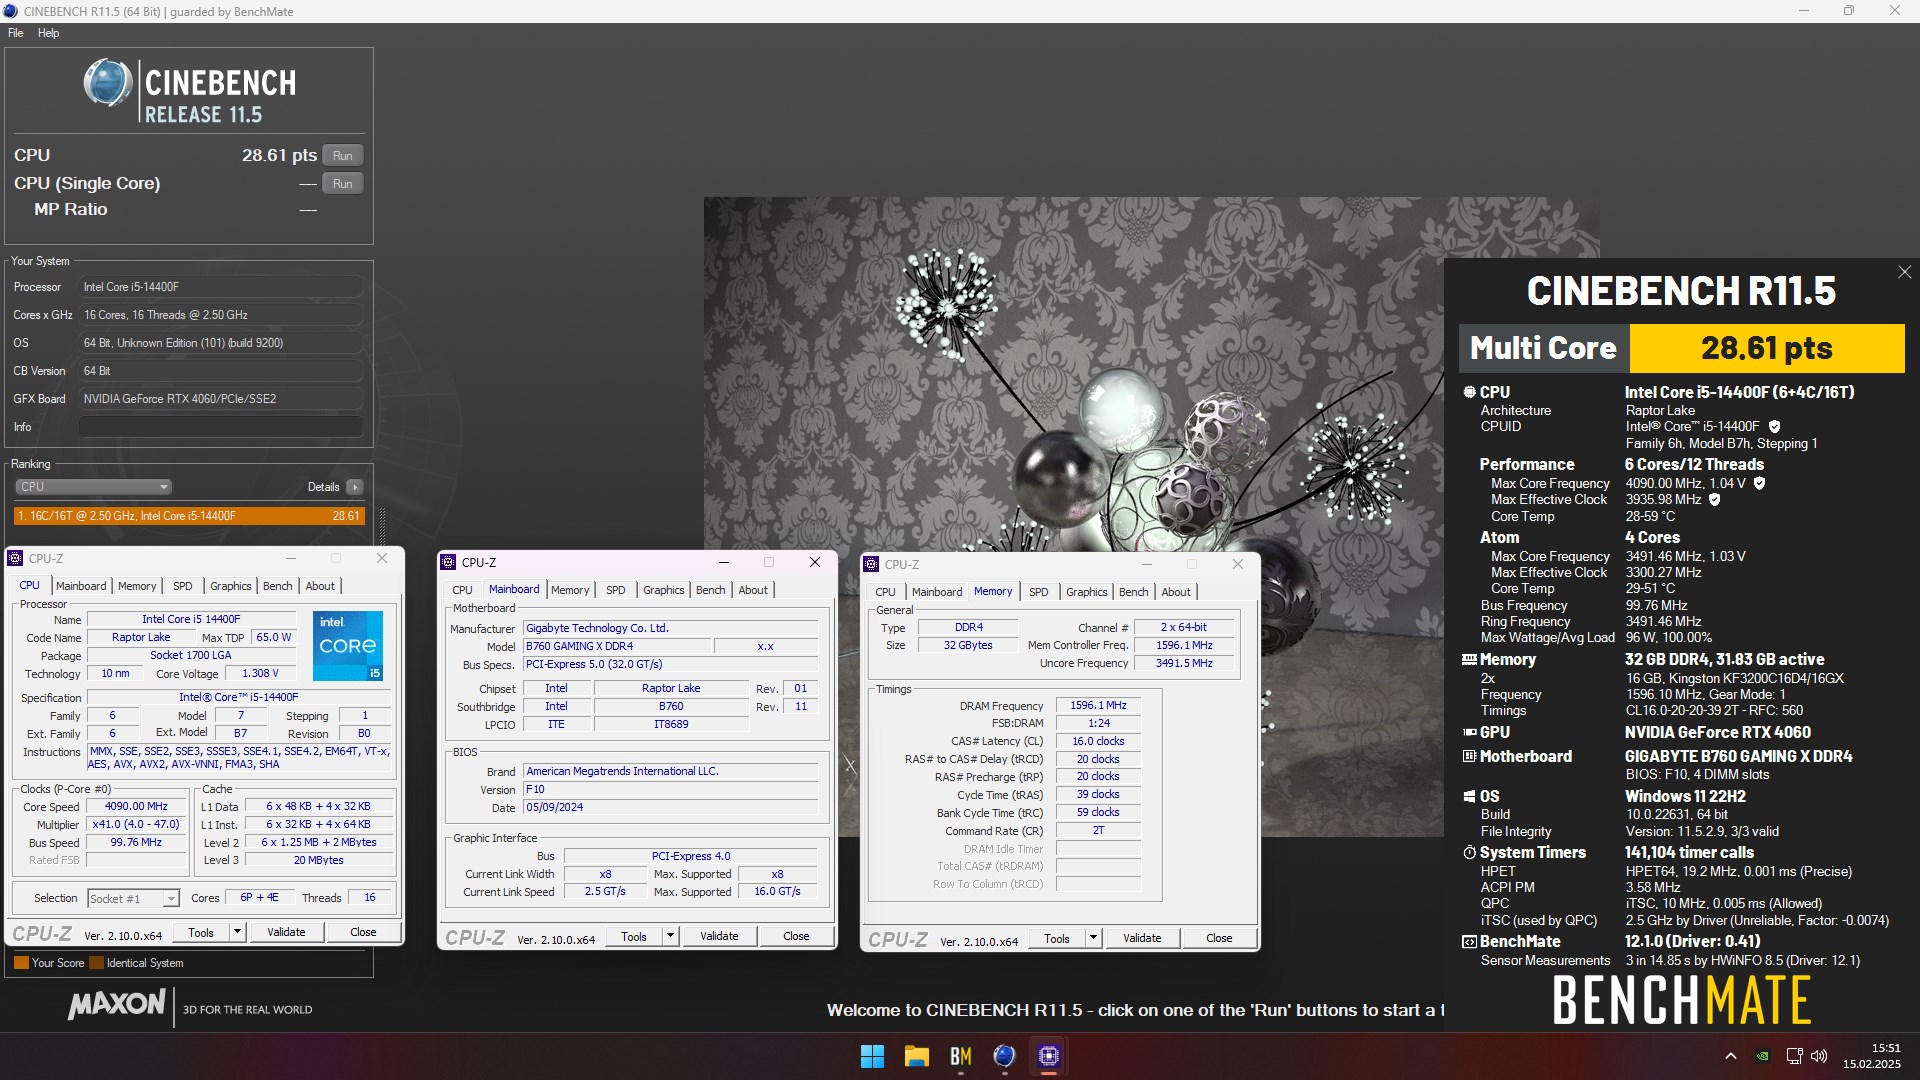This screenshot has width=1920, height=1080.
Task: Click the Processor Intel Core i5-14400F field
Action: click(221, 287)
